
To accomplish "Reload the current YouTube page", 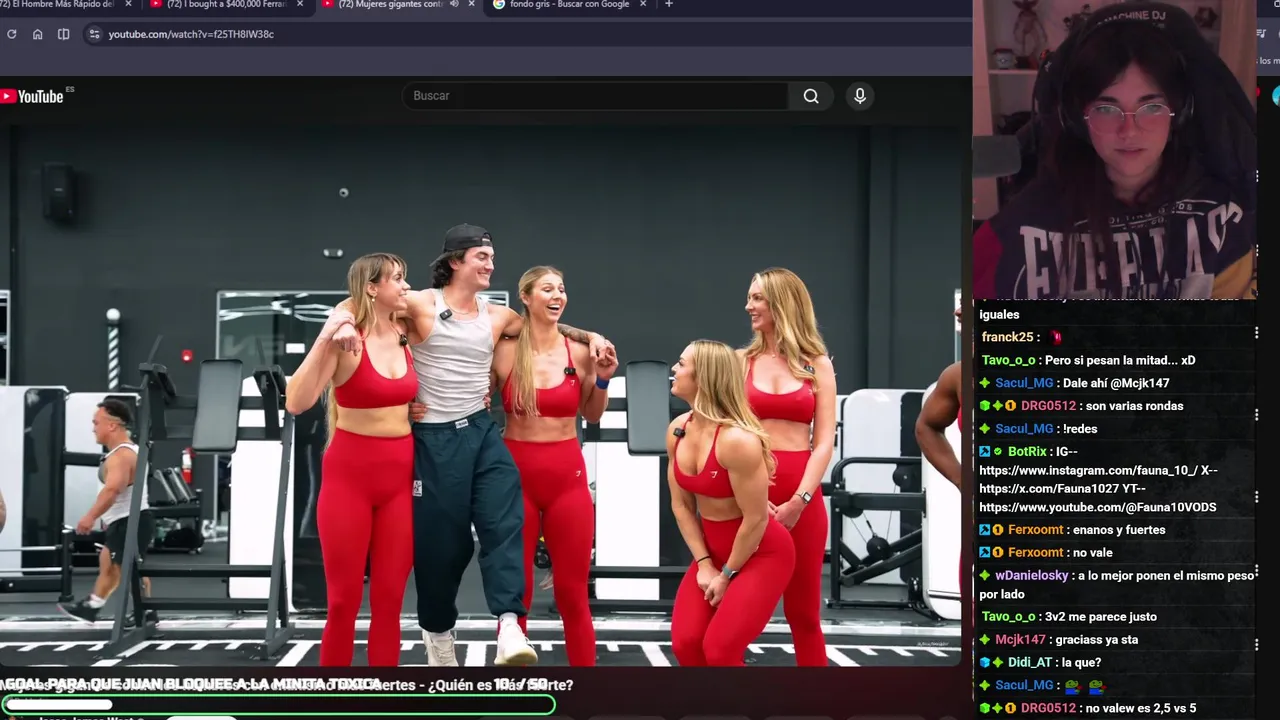I will (x=11, y=34).
